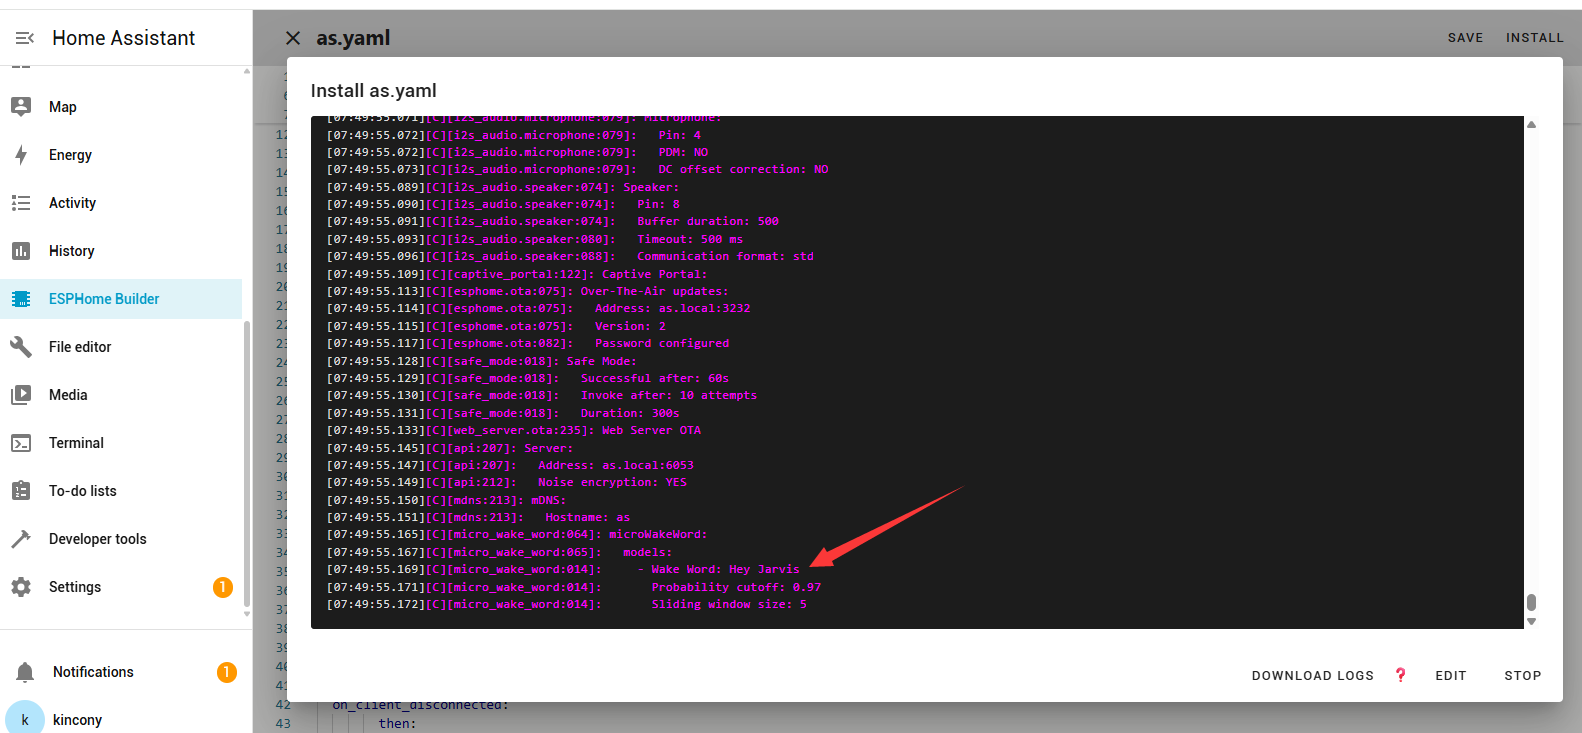Open Developer tools hammer icon

coord(21,539)
